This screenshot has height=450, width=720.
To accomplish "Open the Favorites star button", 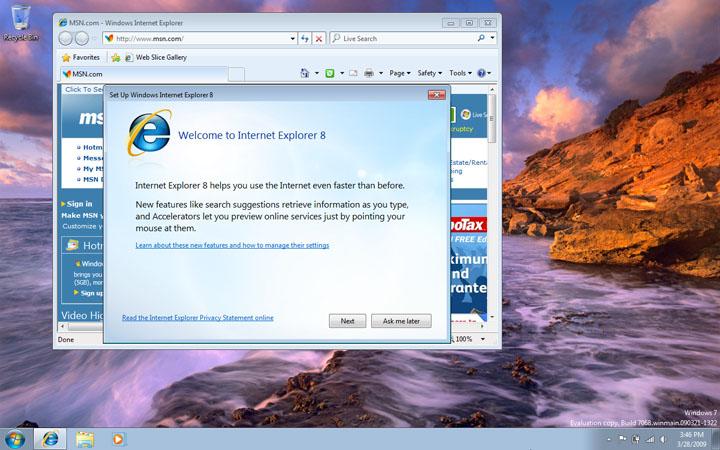I will coord(66,57).
